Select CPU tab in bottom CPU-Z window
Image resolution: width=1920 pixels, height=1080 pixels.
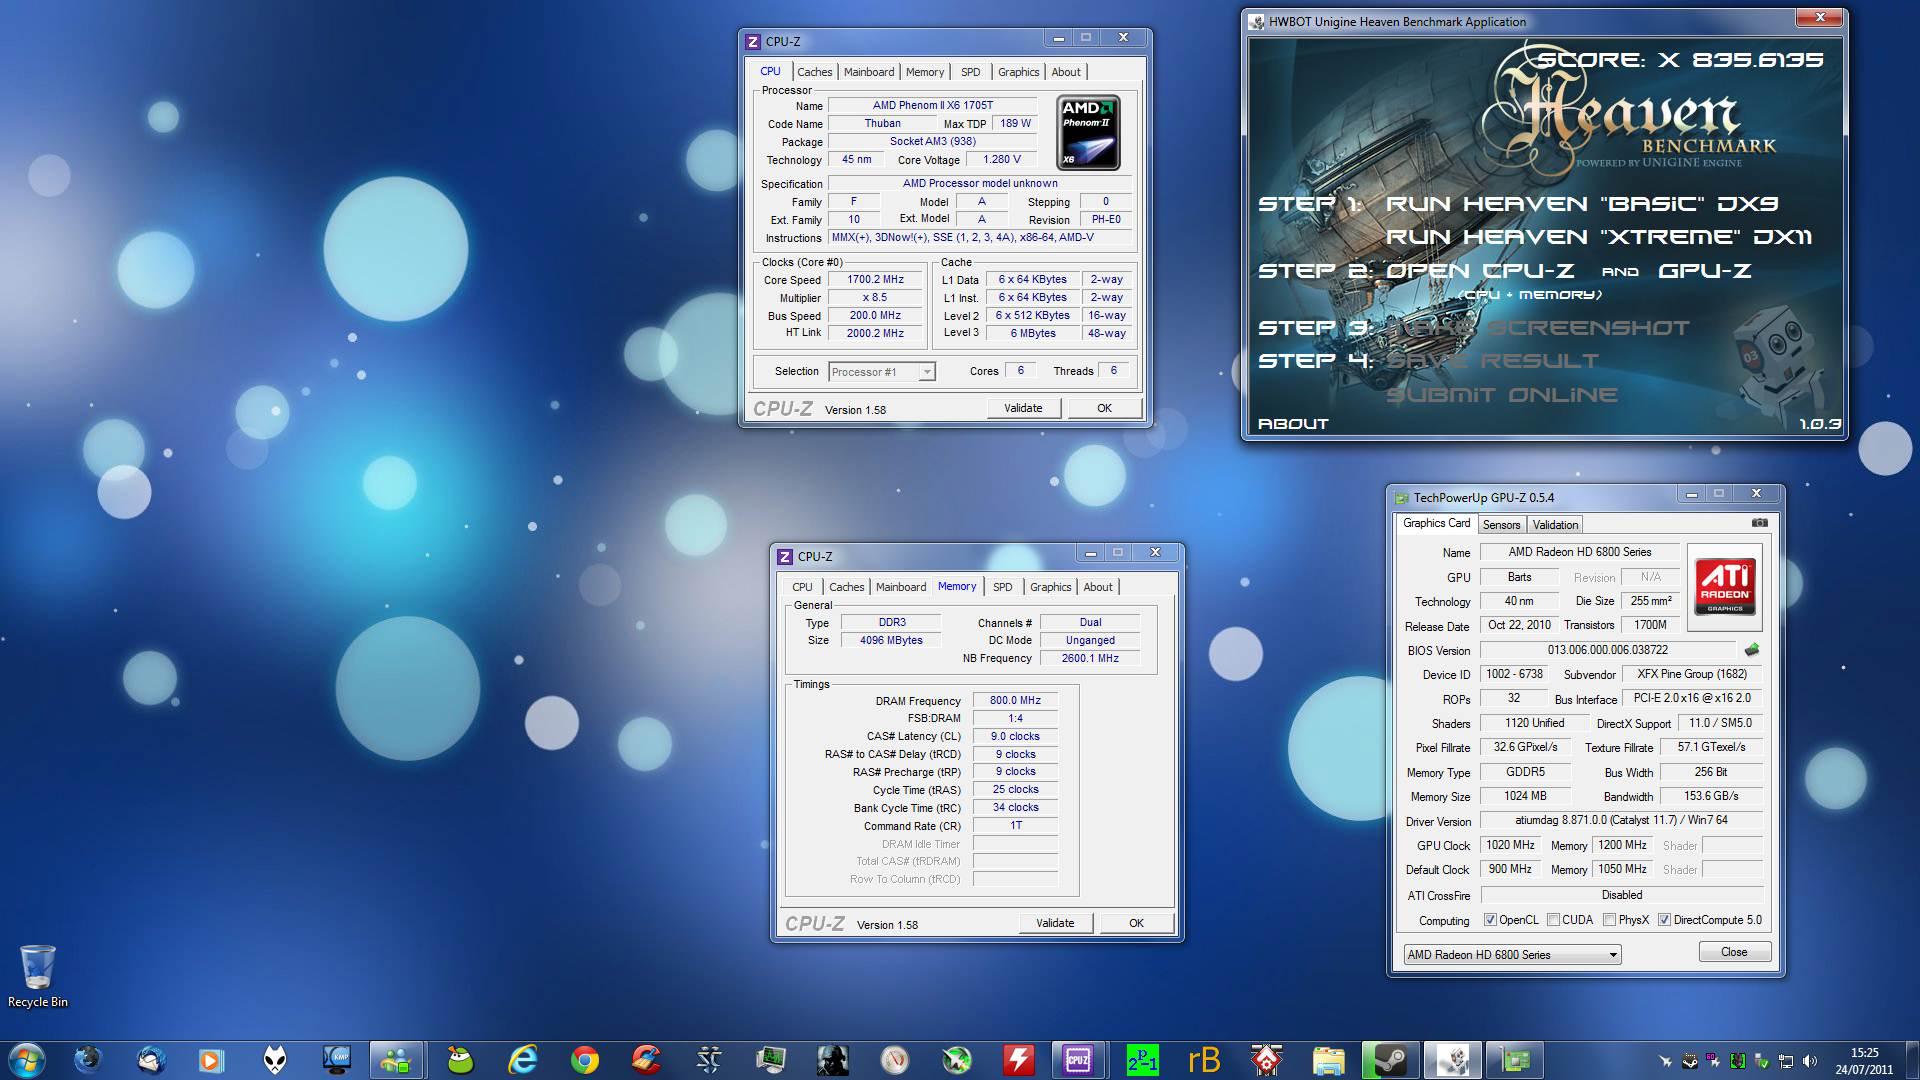[802, 587]
